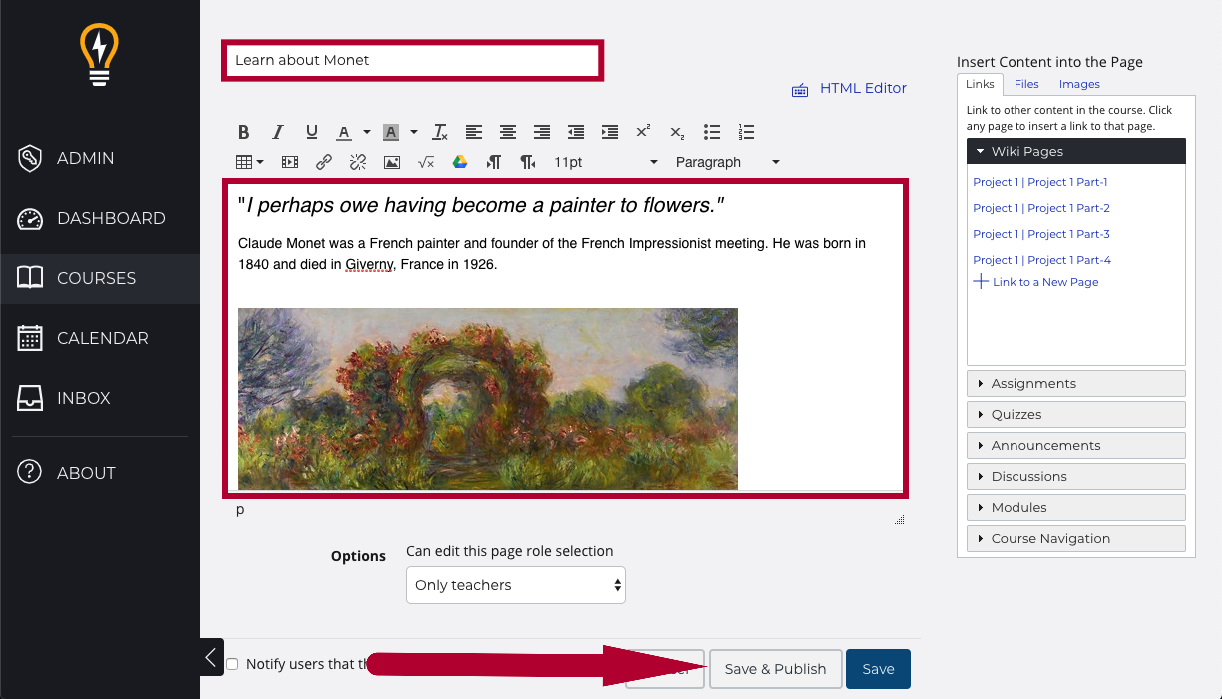This screenshot has width=1222, height=699.
Task: Center align the text
Action: pyautogui.click(x=508, y=132)
